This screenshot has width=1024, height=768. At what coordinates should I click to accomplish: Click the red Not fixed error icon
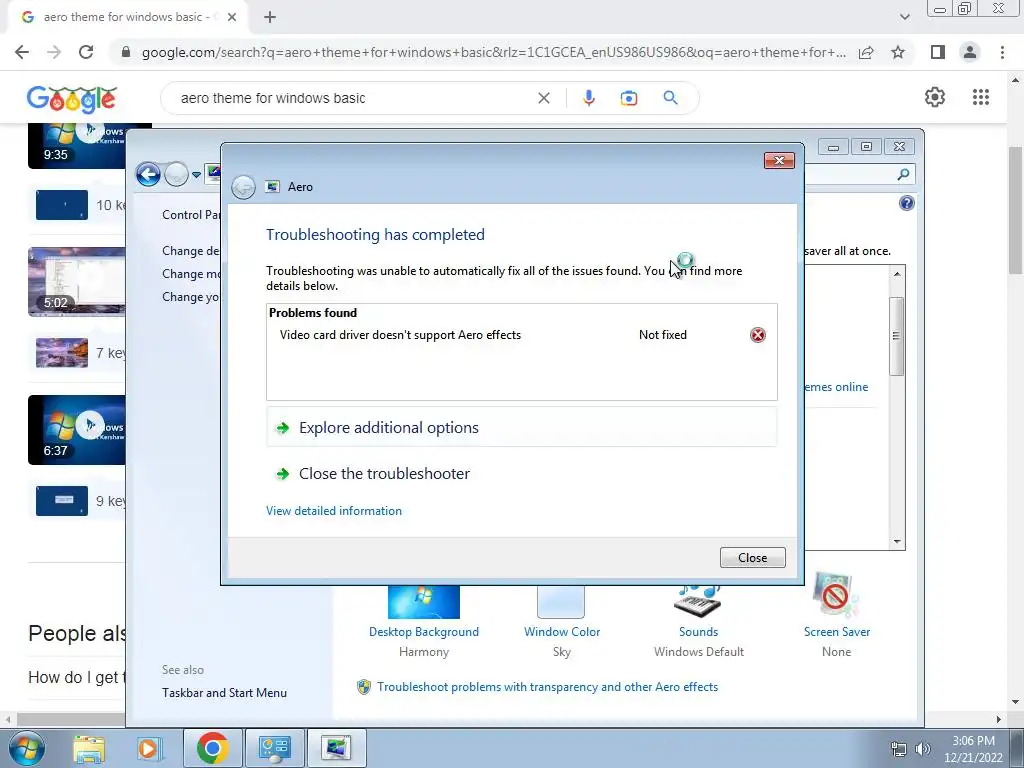(x=758, y=335)
